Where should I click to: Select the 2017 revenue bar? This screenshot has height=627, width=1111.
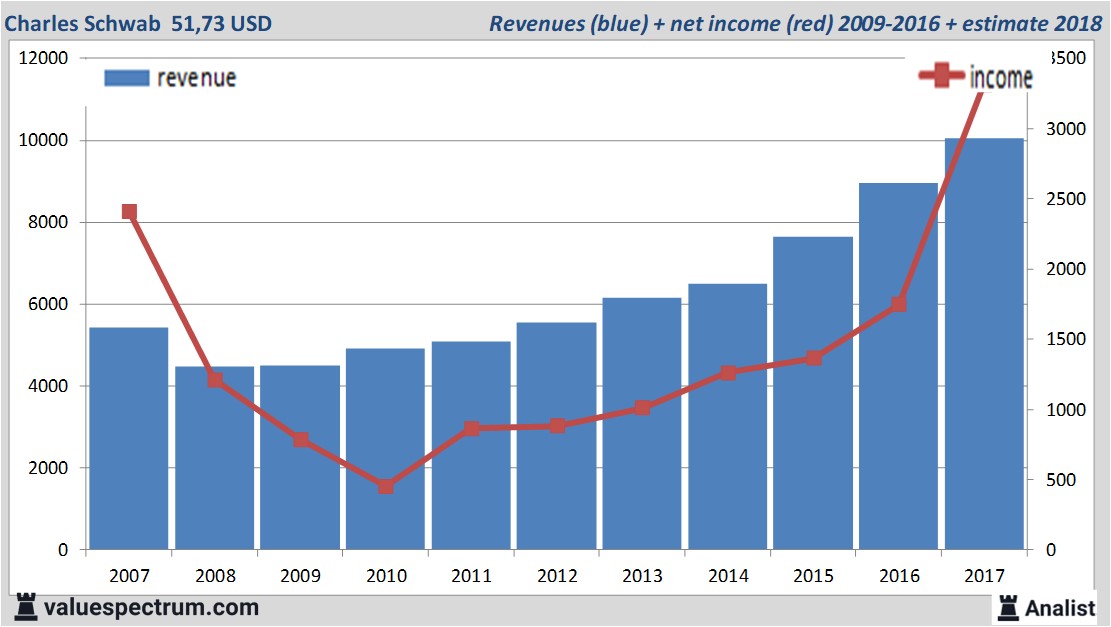[984, 344]
